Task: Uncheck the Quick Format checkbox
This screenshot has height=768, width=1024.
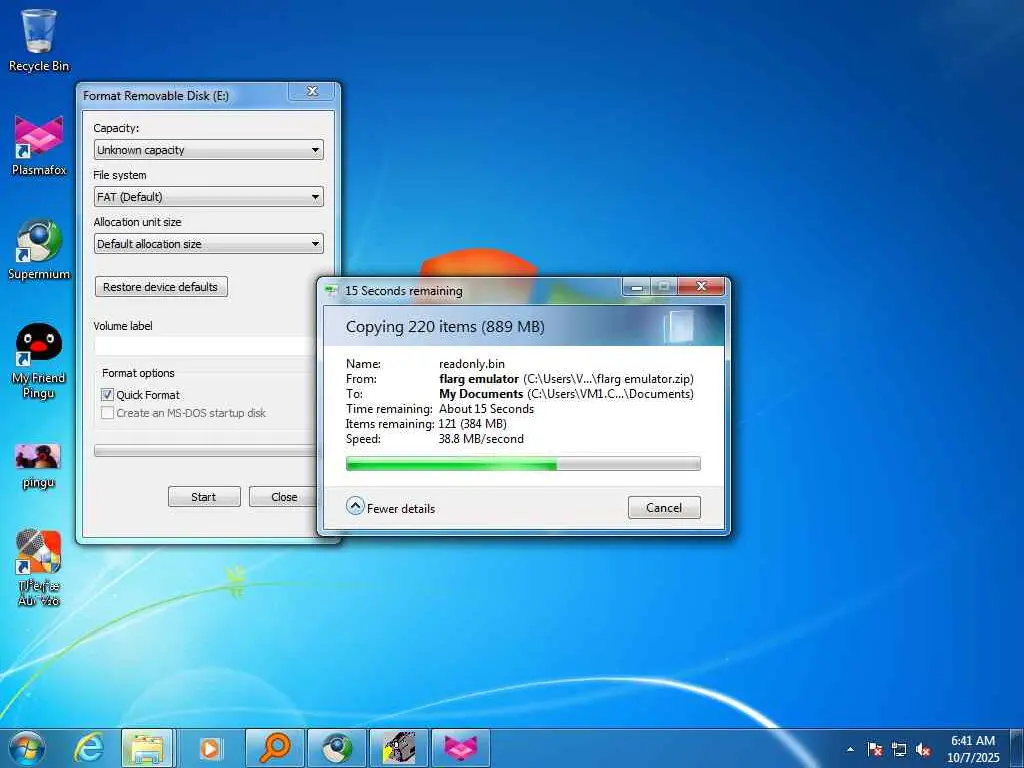Action: [108, 394]
